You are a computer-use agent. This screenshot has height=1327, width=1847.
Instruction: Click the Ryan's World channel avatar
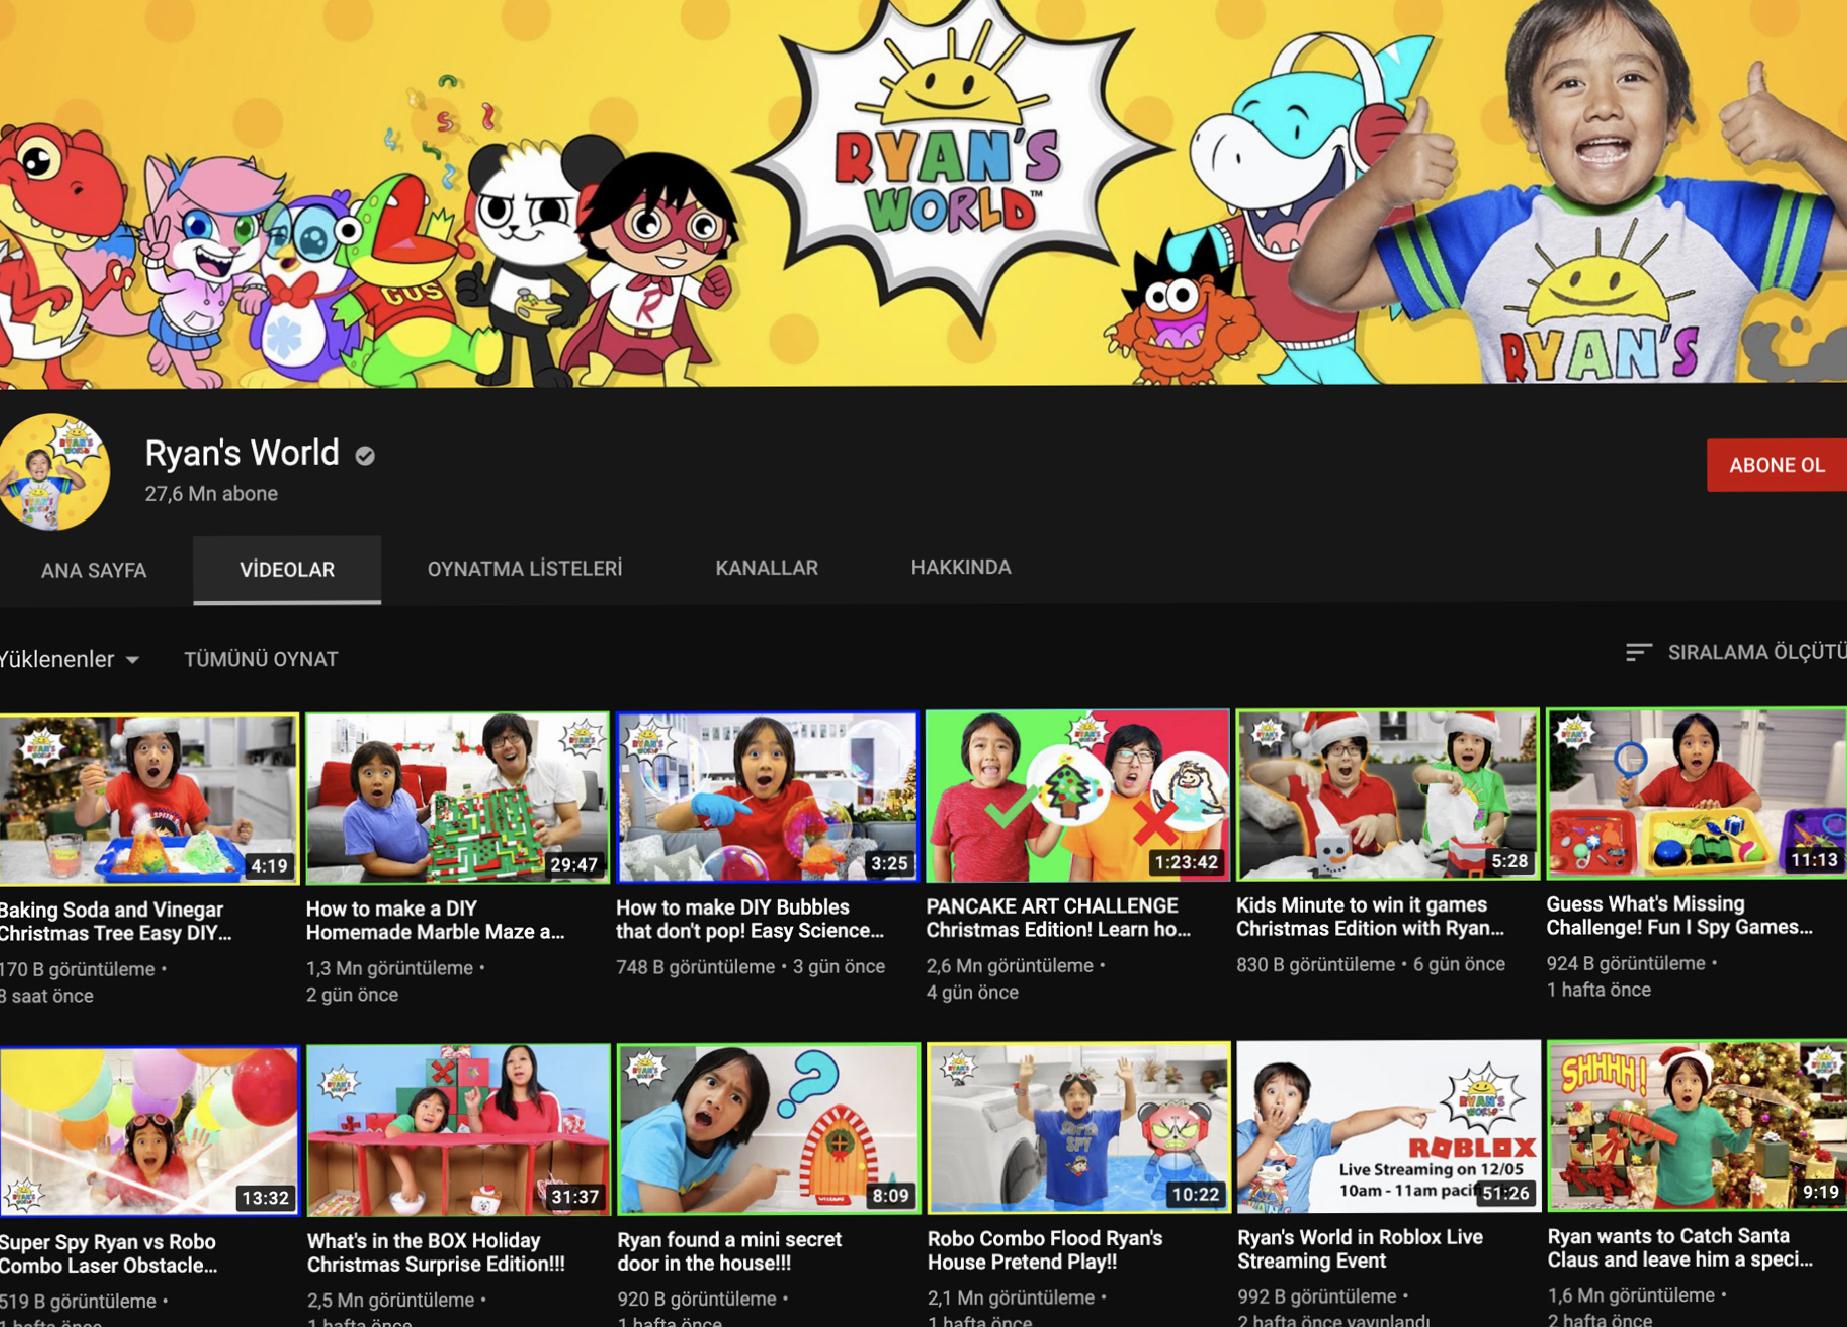[x=53, y=472]
